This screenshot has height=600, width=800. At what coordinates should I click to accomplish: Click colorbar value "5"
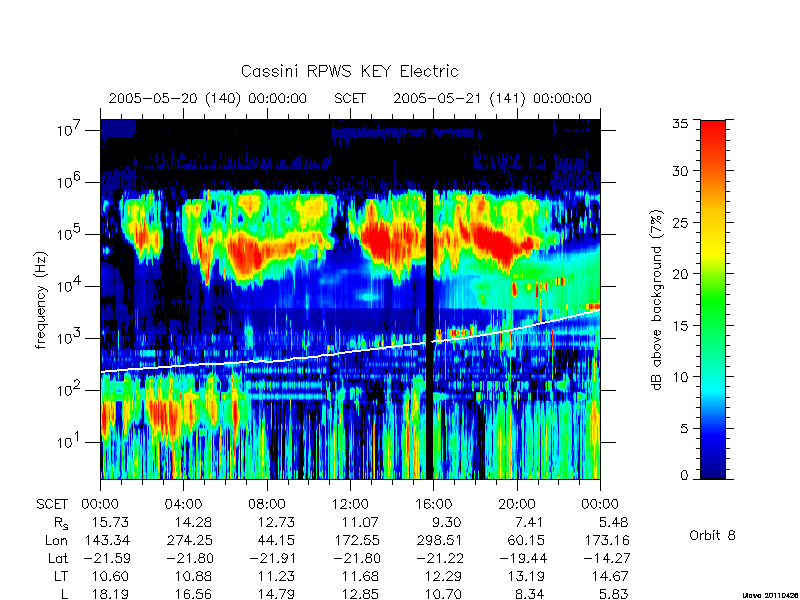tap(684, 429)
